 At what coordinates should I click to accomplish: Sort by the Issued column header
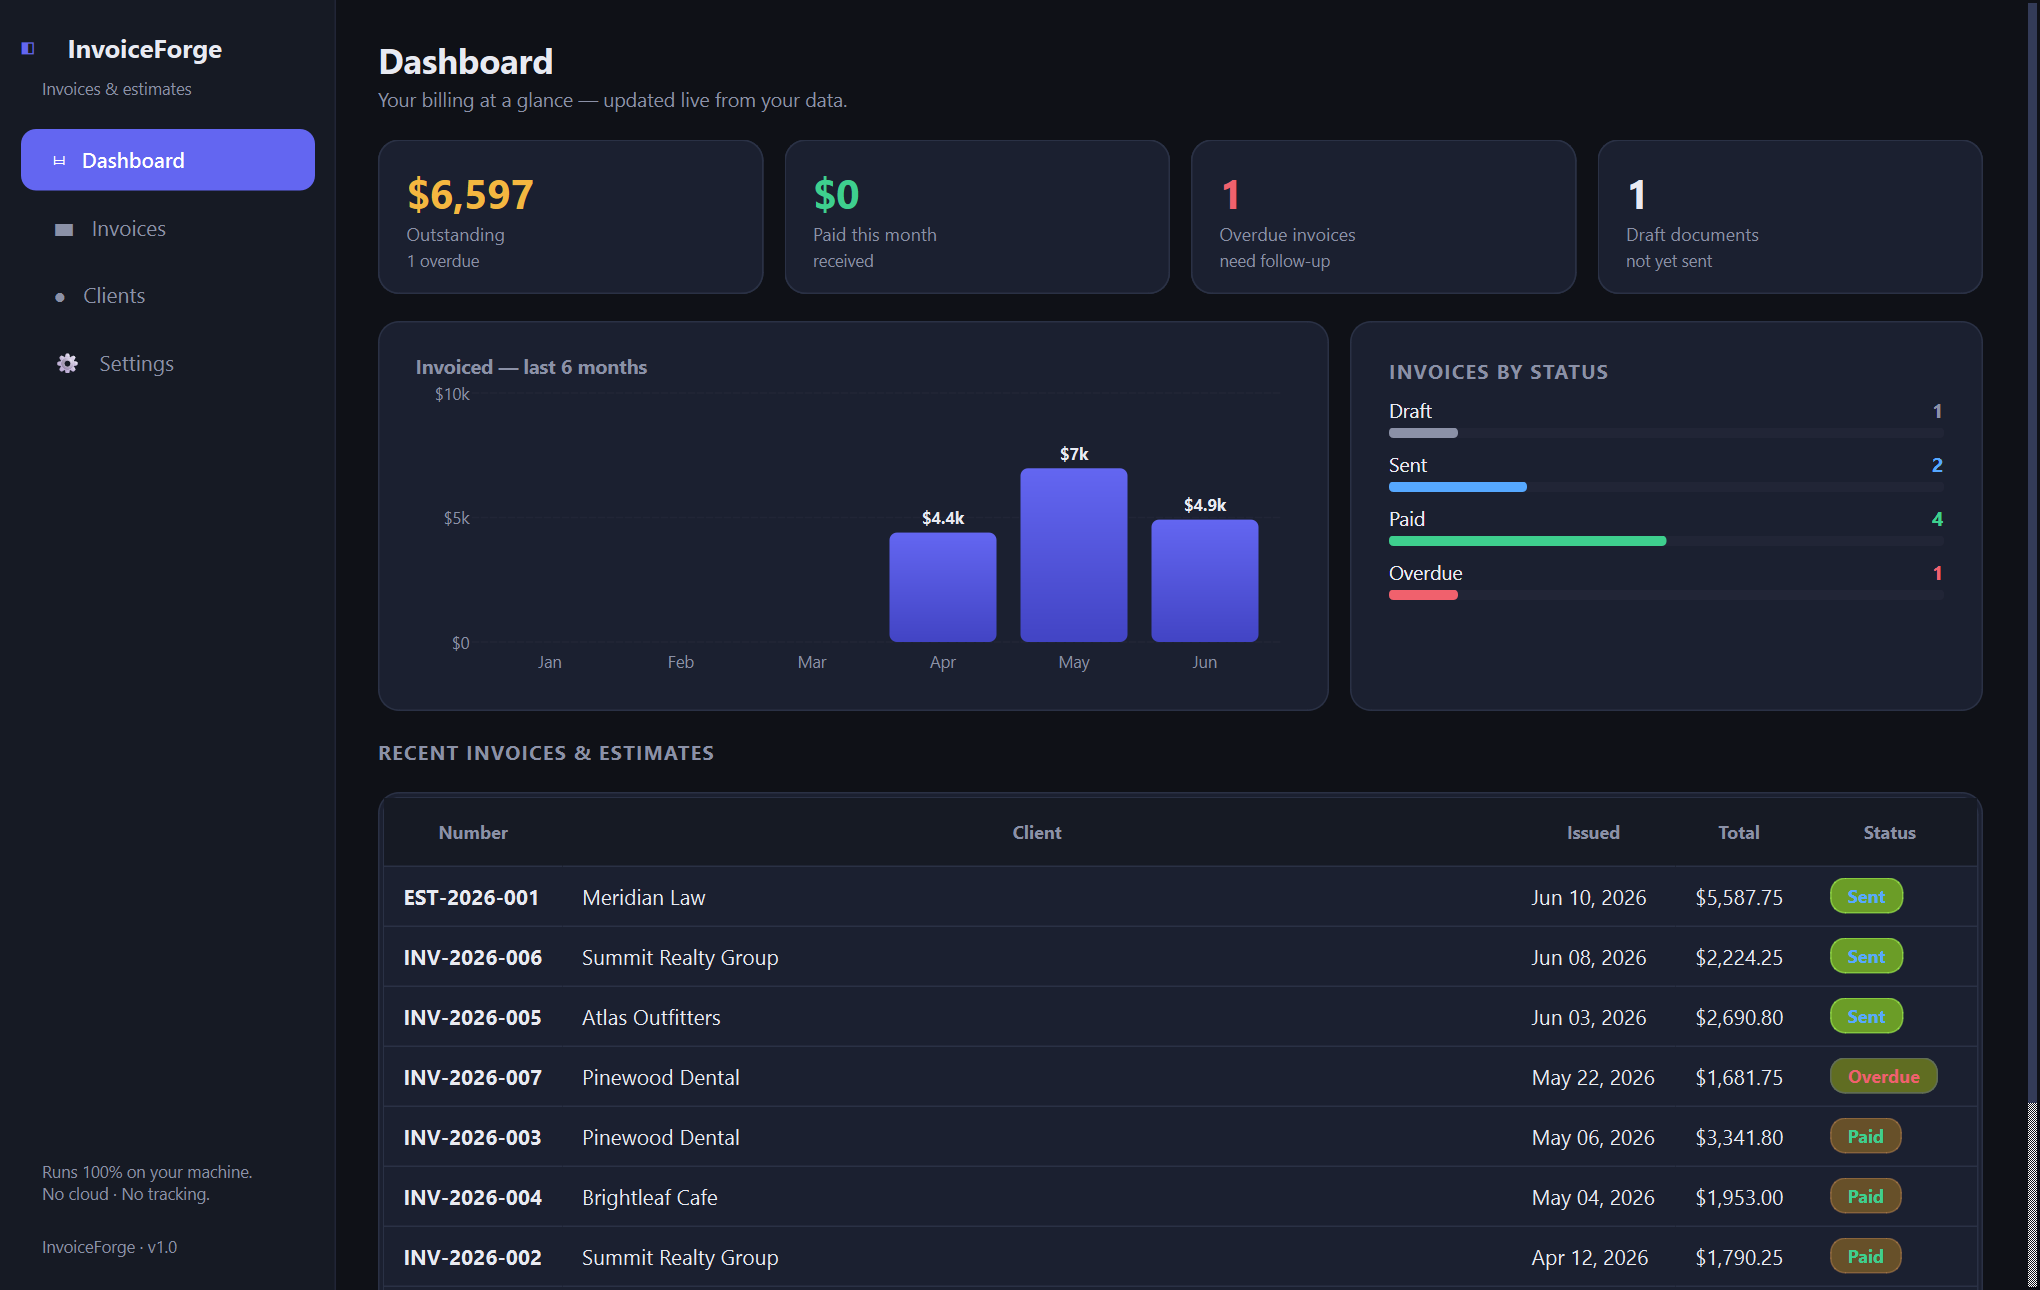pyautogui.click(x=1593, y=832)
